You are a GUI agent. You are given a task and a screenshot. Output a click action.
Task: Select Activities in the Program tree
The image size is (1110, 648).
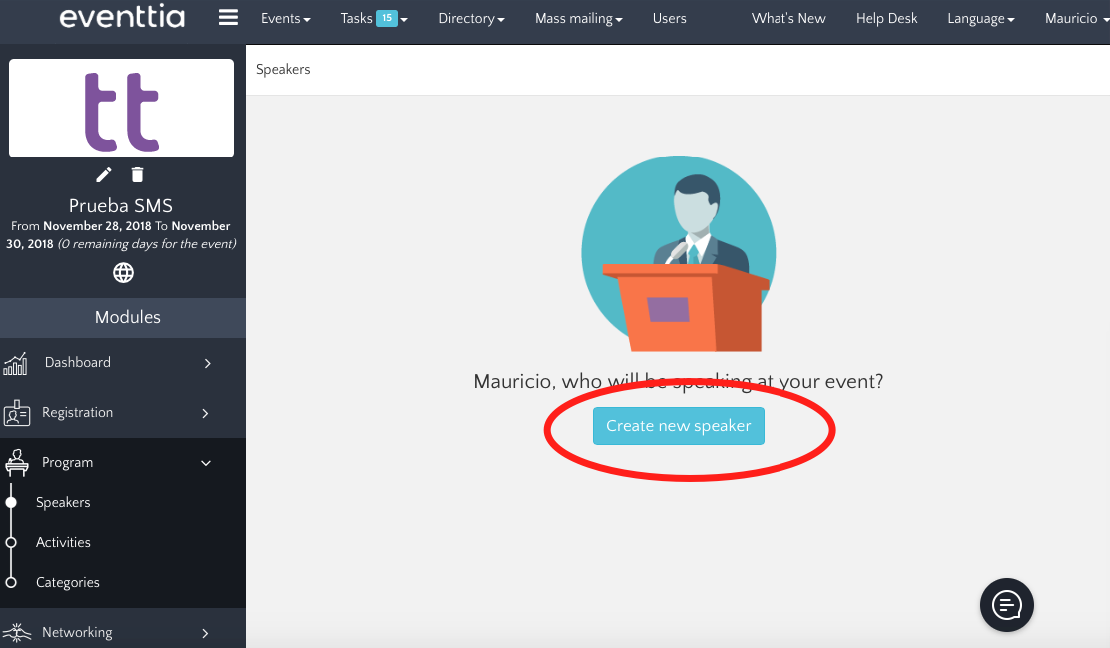coord(63,542)
